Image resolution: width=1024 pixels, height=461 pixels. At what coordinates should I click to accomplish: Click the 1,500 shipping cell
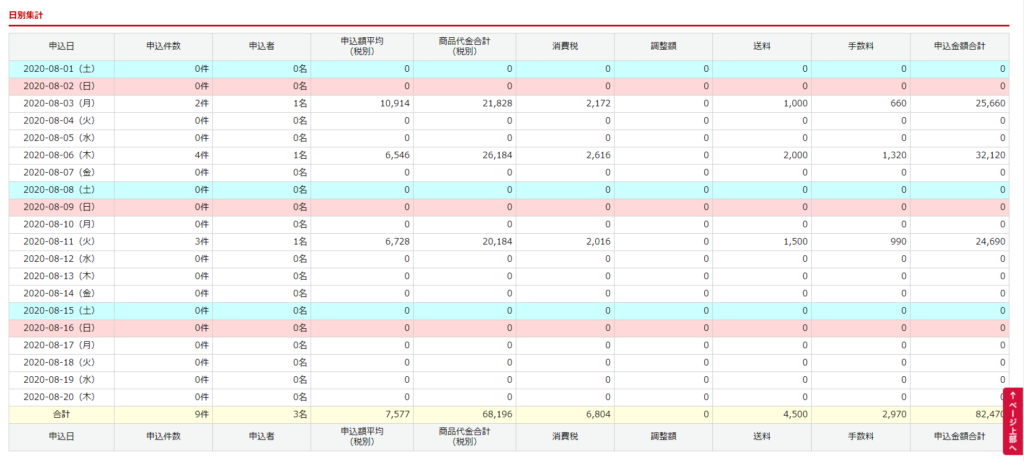(762, 242)
